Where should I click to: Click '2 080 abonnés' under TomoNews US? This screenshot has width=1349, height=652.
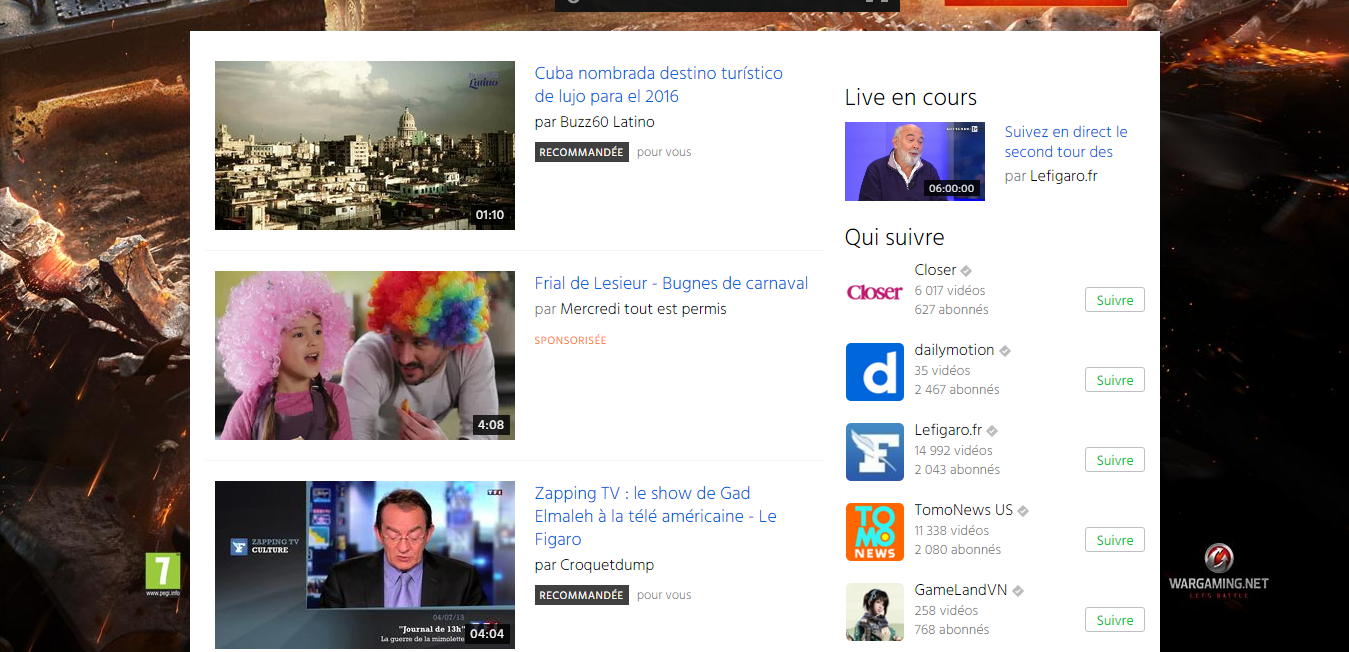pos(958,549)
